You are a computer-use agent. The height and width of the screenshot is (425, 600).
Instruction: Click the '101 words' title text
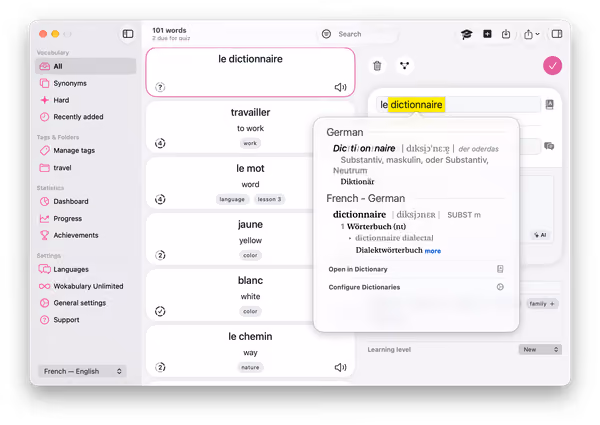169,30
